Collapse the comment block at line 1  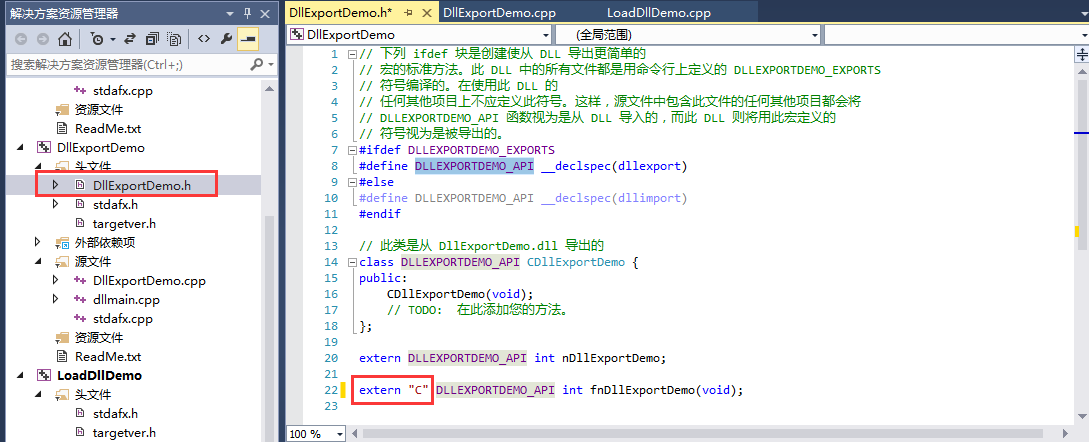(352, 54)
